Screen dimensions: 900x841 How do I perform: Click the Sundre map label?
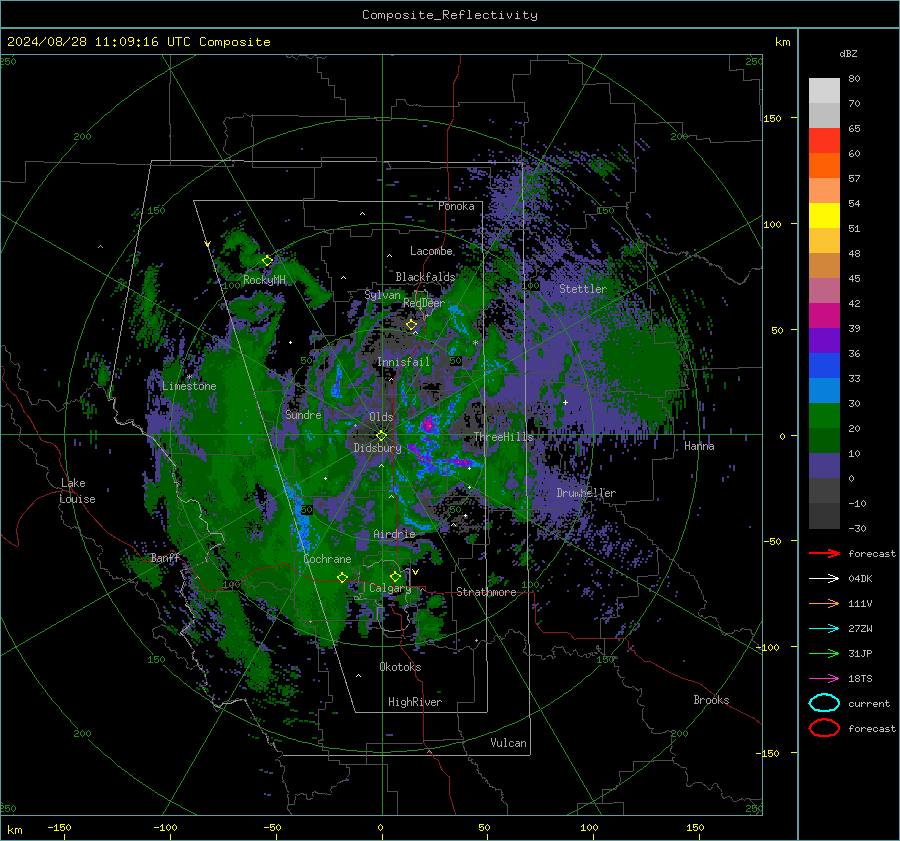pyautogui.click(x=303, y=414)
